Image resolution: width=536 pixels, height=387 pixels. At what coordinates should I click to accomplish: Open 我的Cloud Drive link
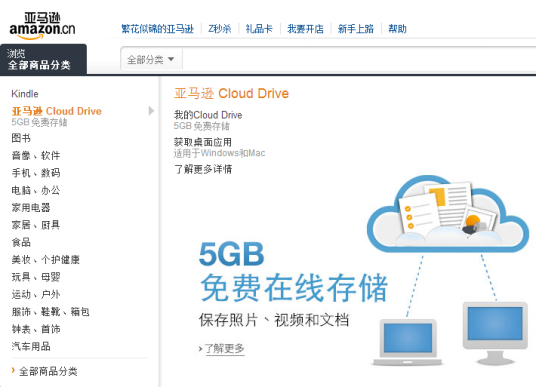(208, 115)
